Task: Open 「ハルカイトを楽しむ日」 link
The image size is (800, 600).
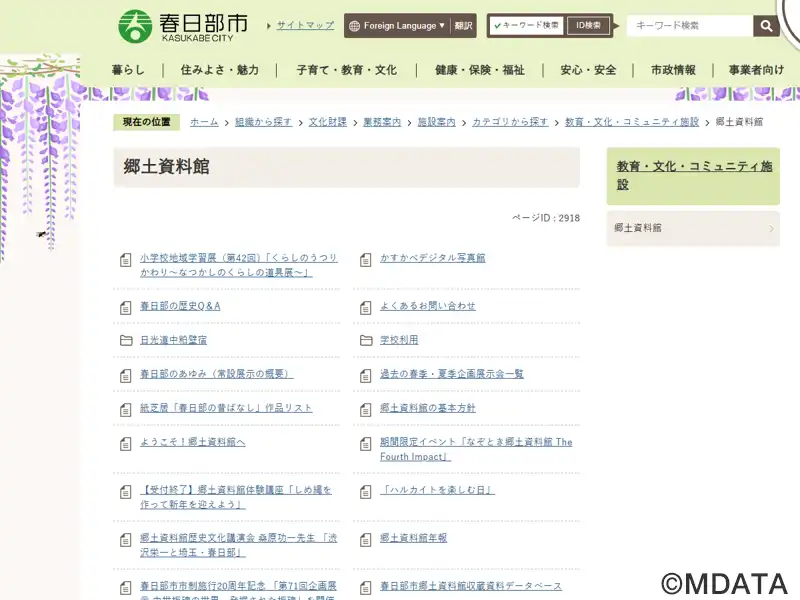Action: coord(437,490)
